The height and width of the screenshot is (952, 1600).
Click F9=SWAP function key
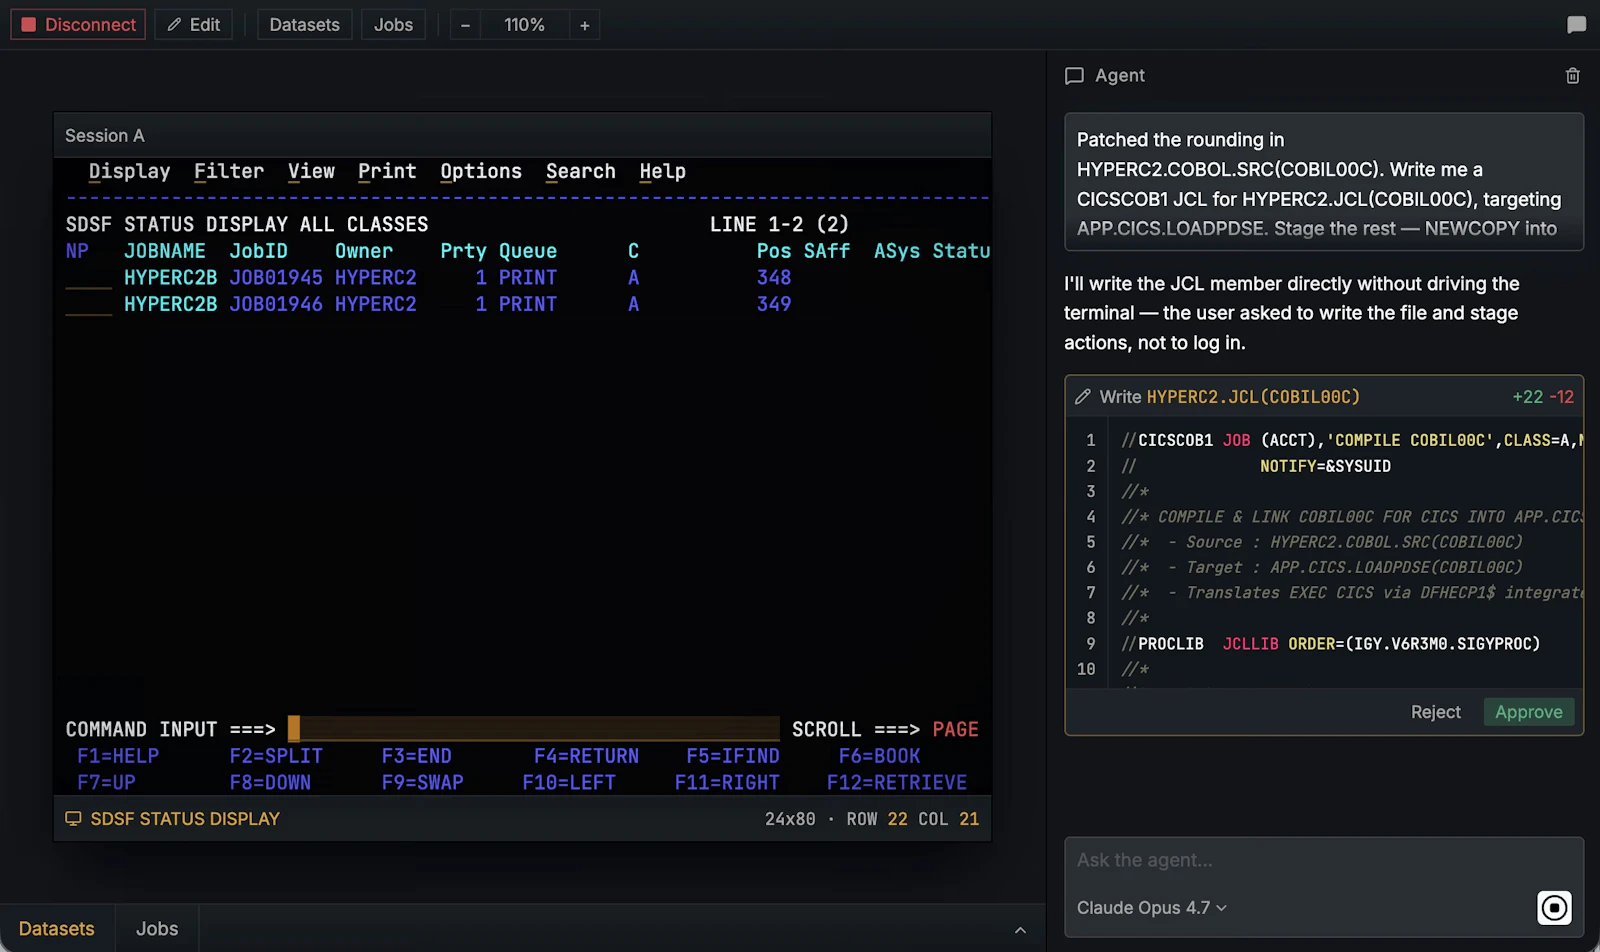tap(422, 782)
